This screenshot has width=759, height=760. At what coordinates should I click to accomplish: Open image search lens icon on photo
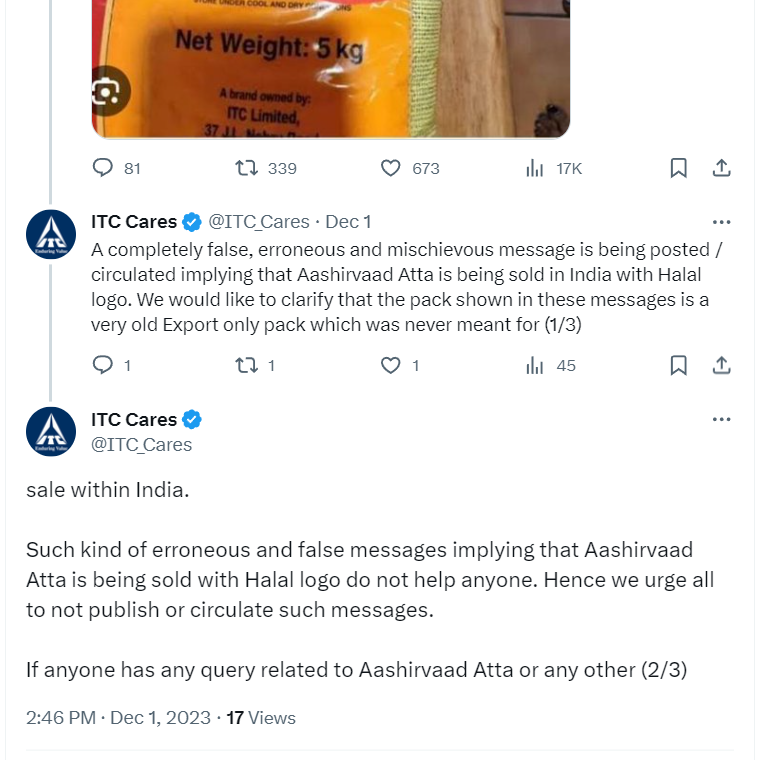[x=107, y=92]
